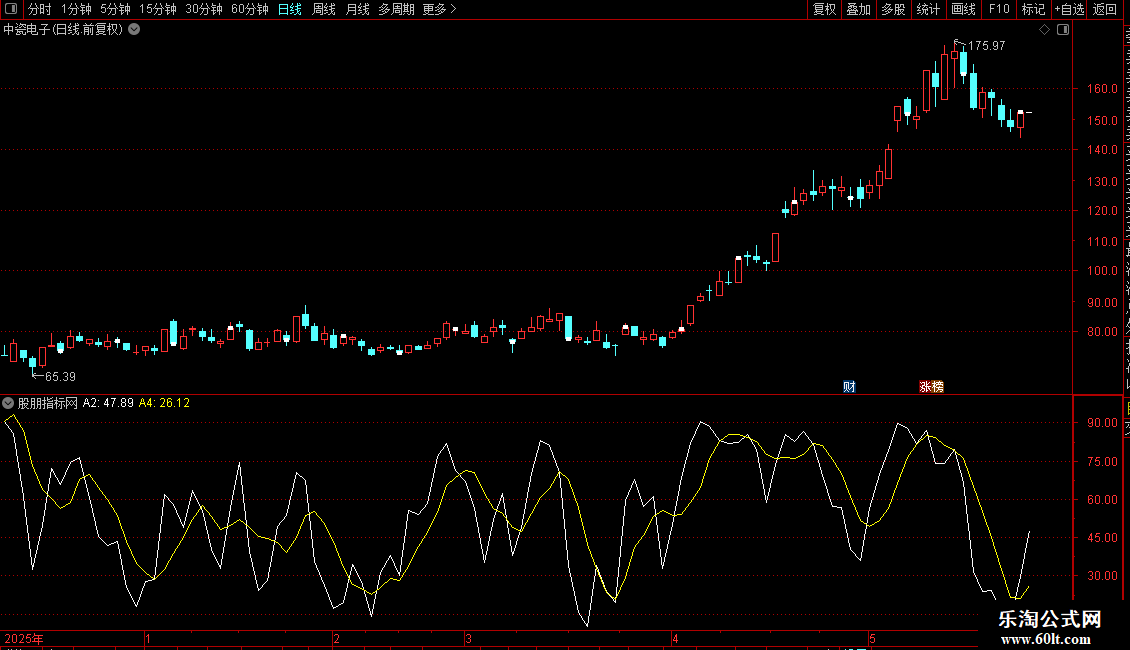Click the A4: 26.12 indicator value
1130x650 pixels.
pyautogui.click(x=164, y=403)
